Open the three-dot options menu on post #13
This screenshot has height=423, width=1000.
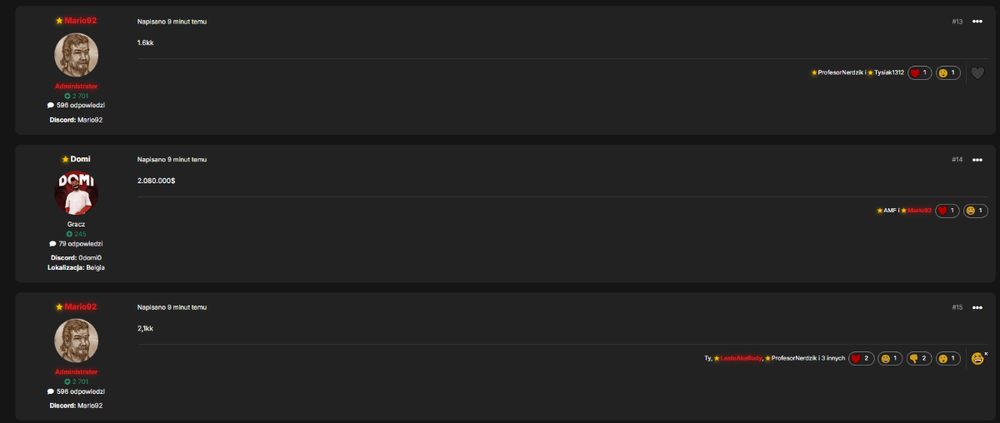tap(977, 22)
